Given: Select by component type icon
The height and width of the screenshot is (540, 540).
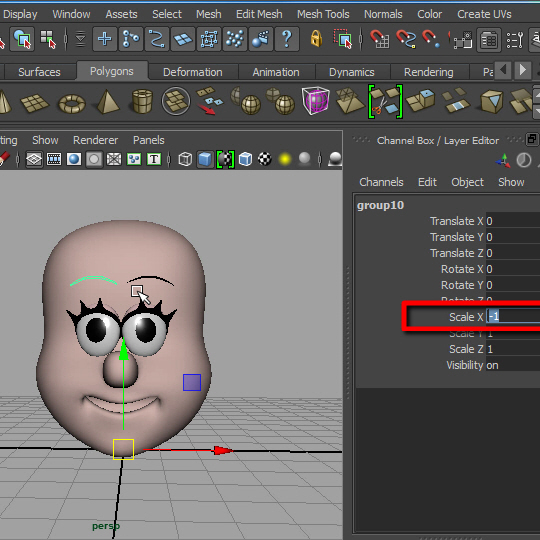Looking at the screenshot, I should [x=48, y=39].
